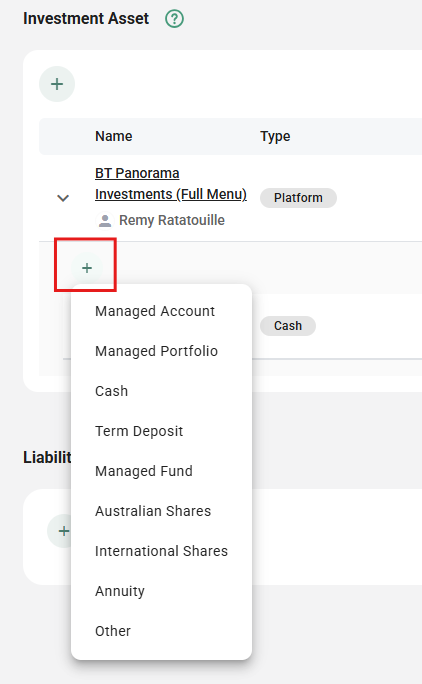Click Remy Ratatouille's person avatar icon
Viewport: 422px width, 684px height.
[105, 220]
